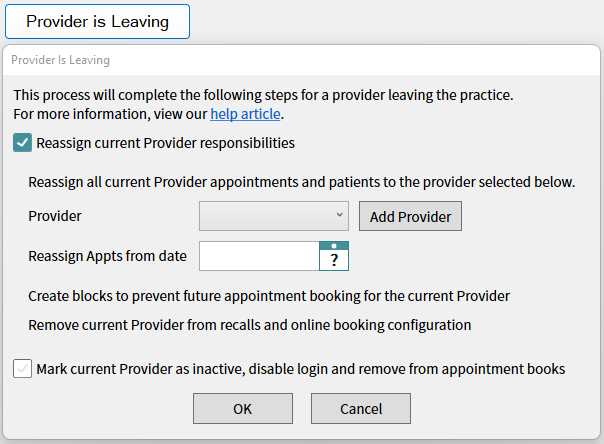Screen dimensions: 604x444
Task: Confirm the dialog with OK
Action: click(x=242, y=408)
